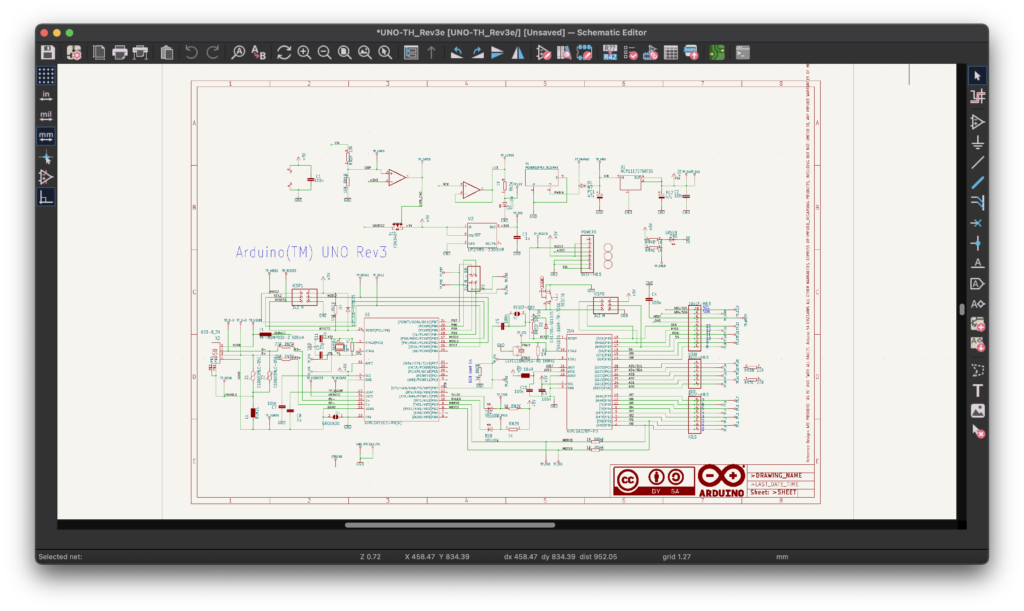
Task: Open the Plot schematic dialog
Action: 140,53
